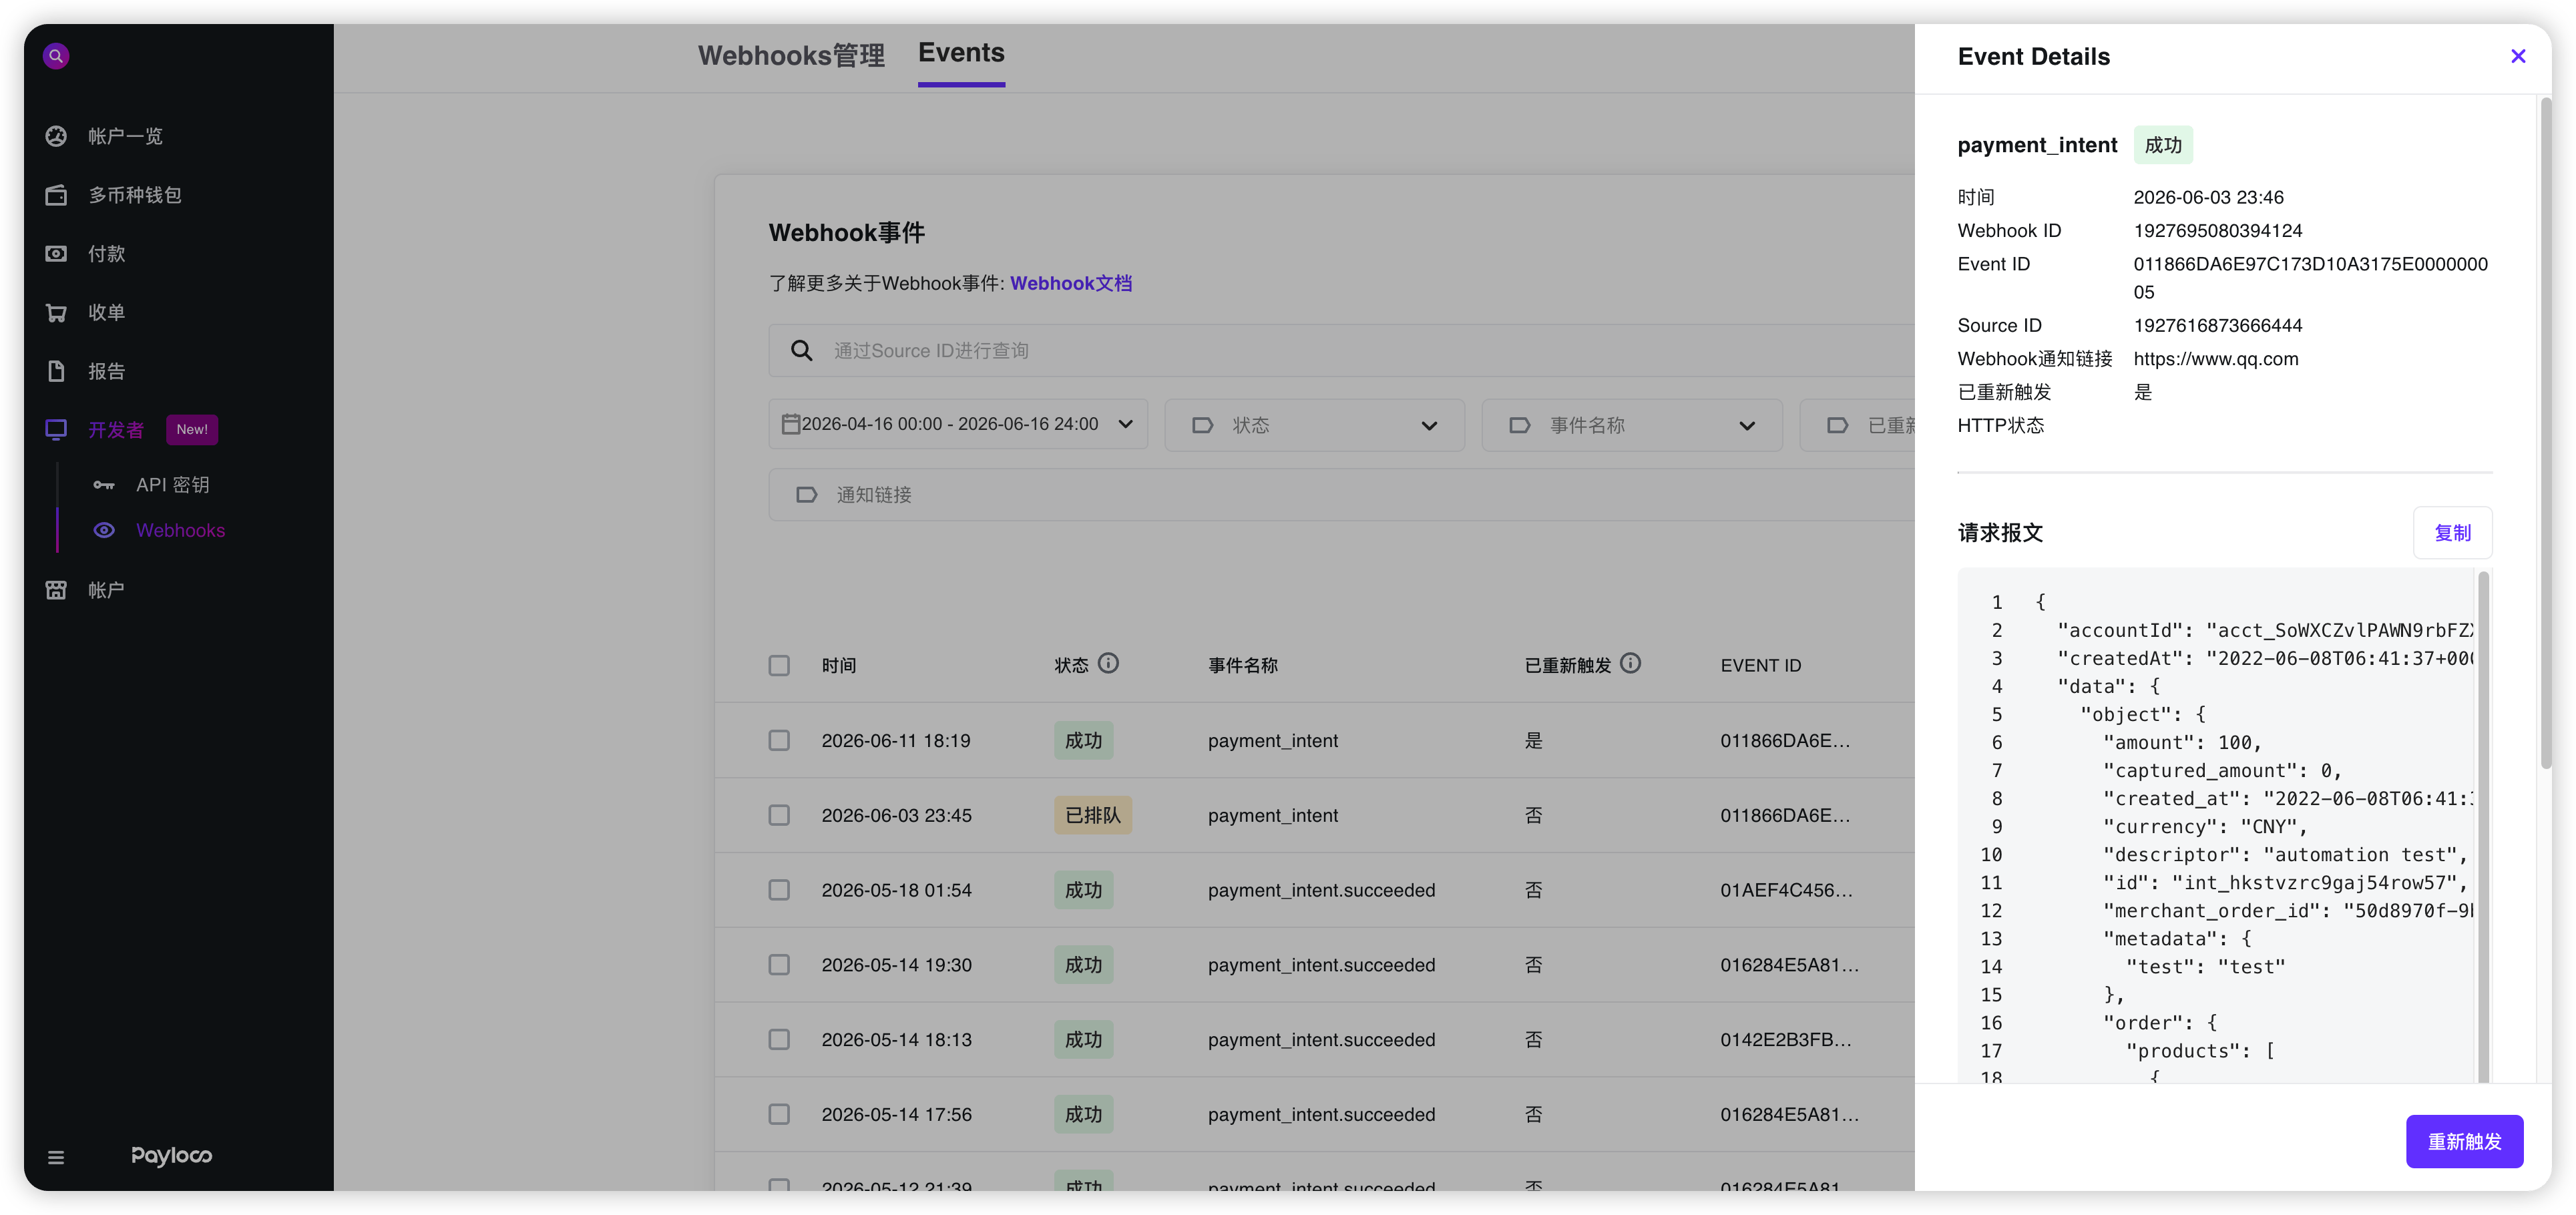Image resolution: width=2576 pixels, height=1215 pixels.
Task: Open 帐户一览 dashboard icon in sidebar
Action: point(56,136)
